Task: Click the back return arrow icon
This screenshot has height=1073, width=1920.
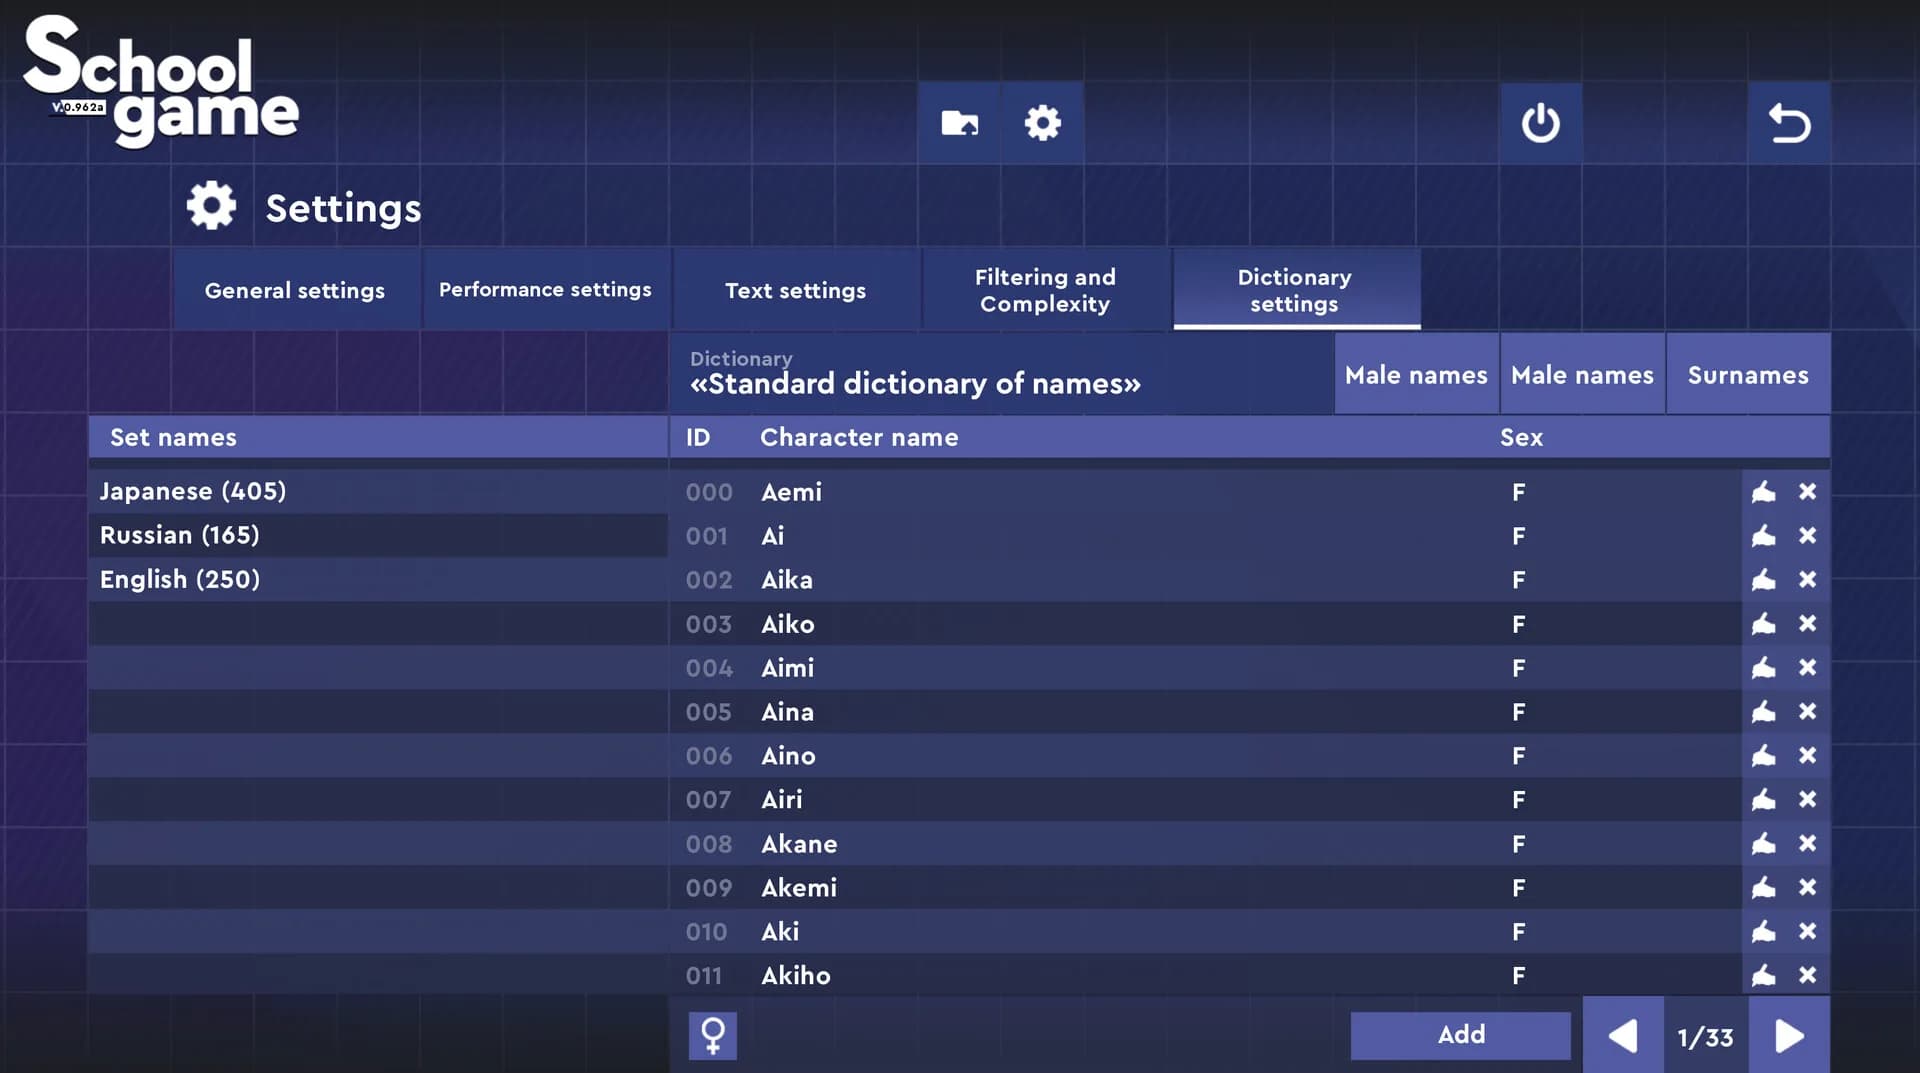Action: 1789,123
